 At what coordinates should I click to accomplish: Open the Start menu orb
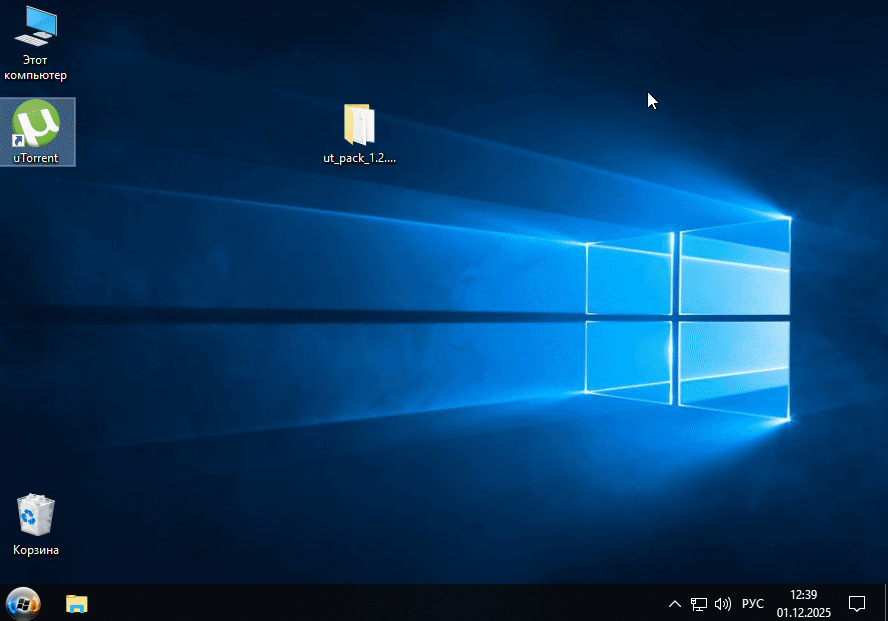[22, 603]
